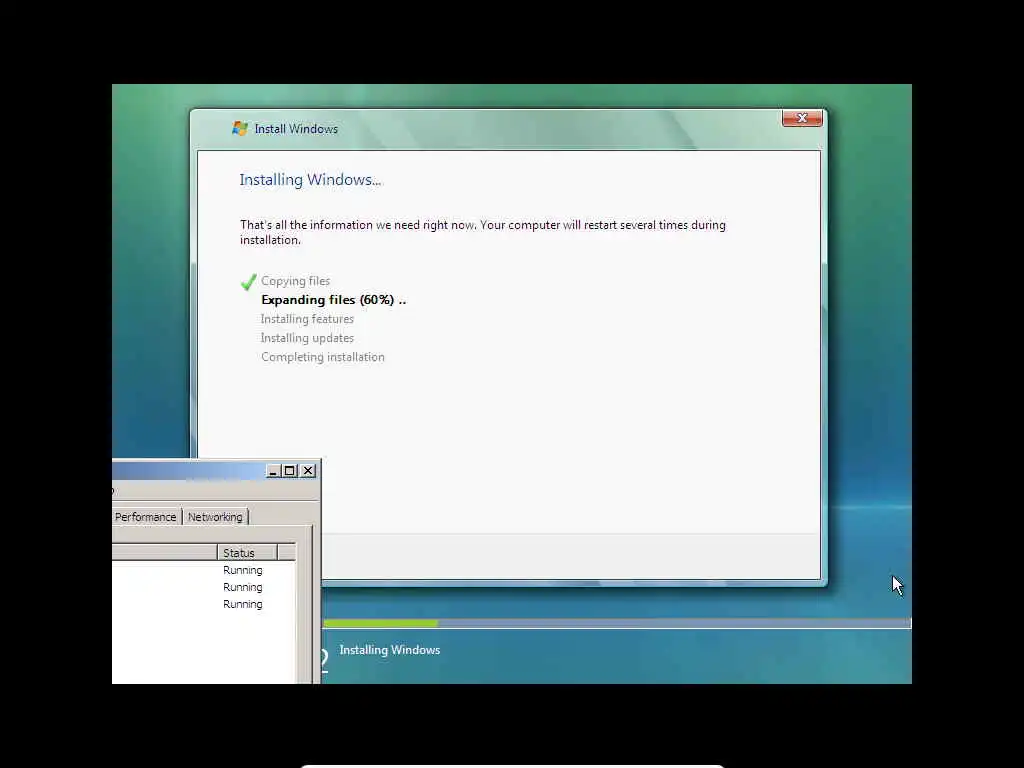Image resolution: width=1024 pixels, height=768 pixels.
Task: Click the Windows flag icon in title bar
Action: [240, 129]
